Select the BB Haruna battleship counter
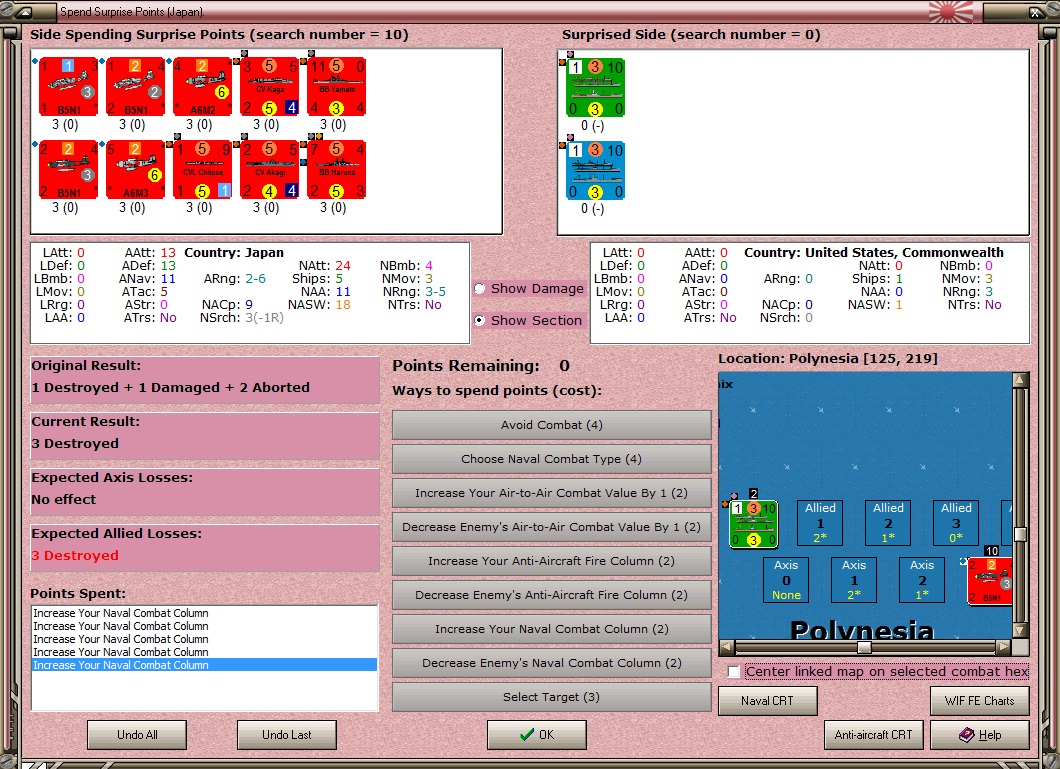Image resolution: width=1060 pixels, height=769 pixels. click(337, 170)
